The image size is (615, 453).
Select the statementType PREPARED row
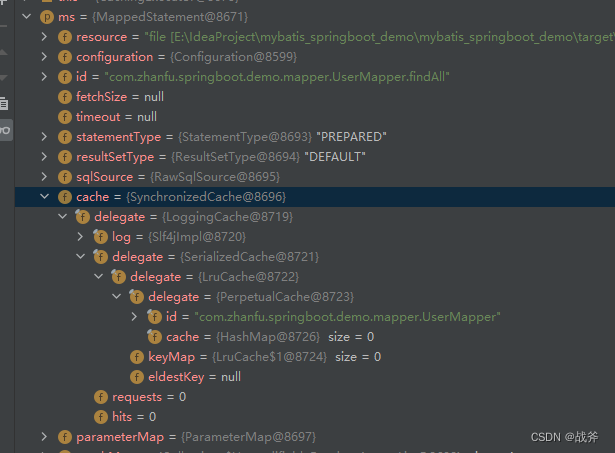(x=315, y=137)
